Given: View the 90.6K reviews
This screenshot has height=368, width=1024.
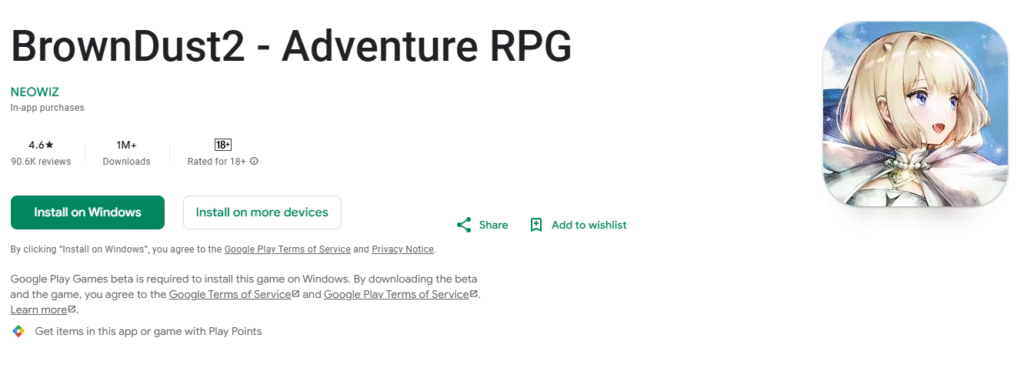Looking at the screenshot, I should pos(40,161).
